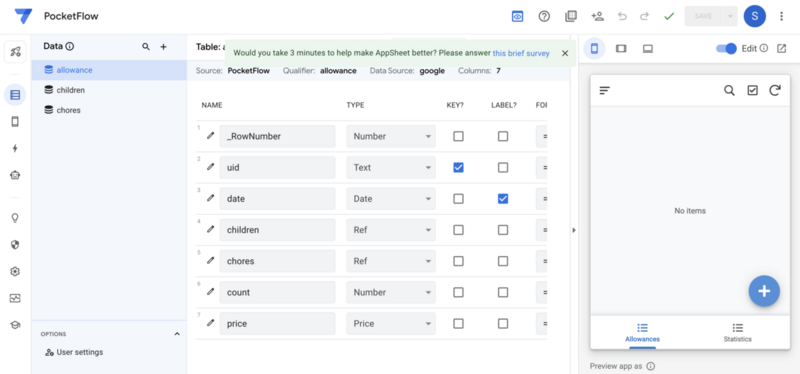Open the share app add-person icon

[x=597, y=16]
